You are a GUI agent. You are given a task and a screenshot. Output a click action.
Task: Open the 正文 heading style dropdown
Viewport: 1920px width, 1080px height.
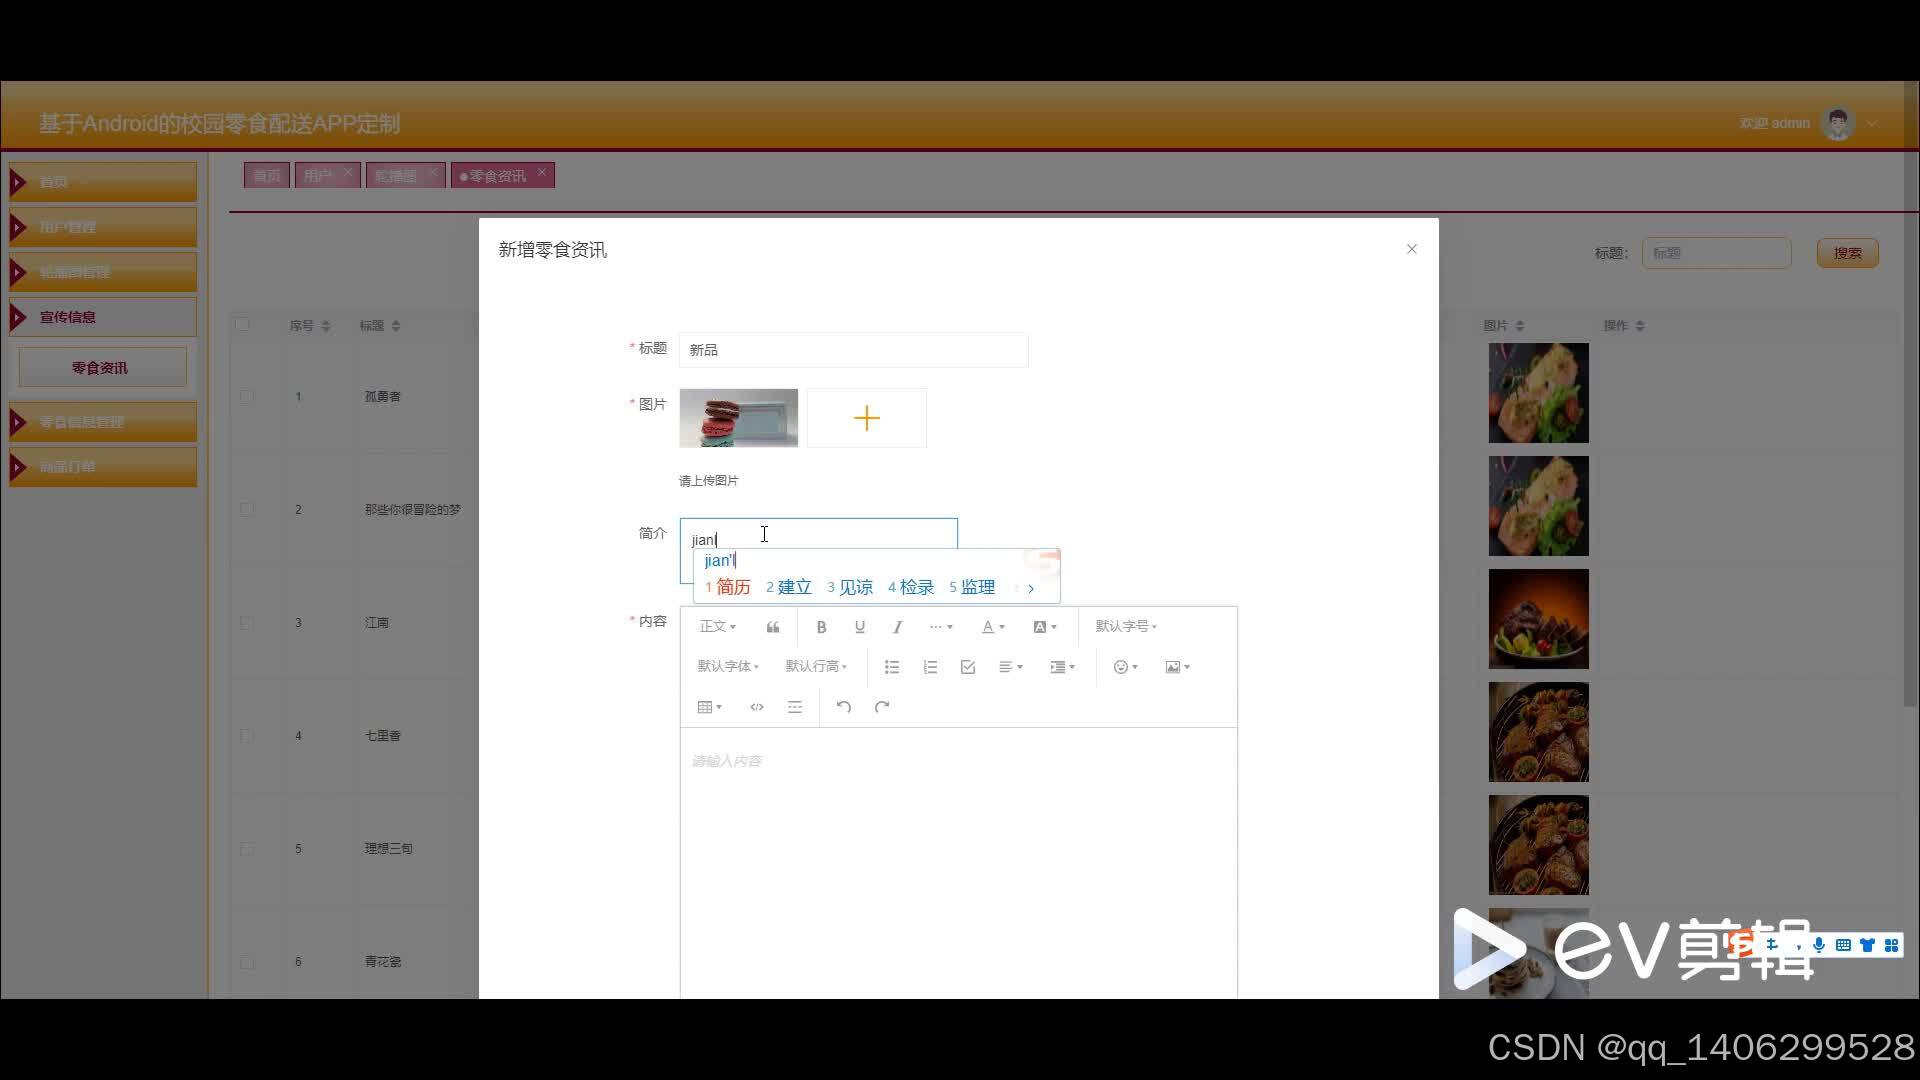(717, 627)
